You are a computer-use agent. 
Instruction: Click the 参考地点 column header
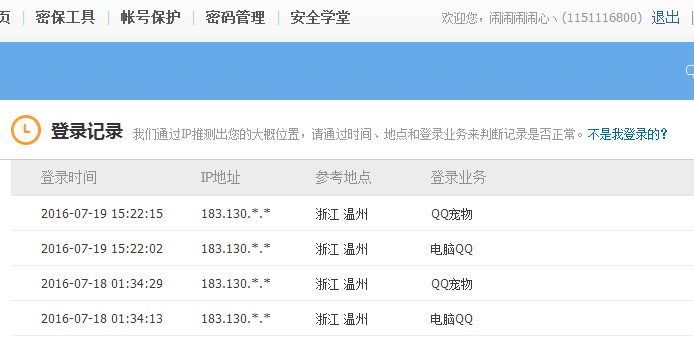343,177
